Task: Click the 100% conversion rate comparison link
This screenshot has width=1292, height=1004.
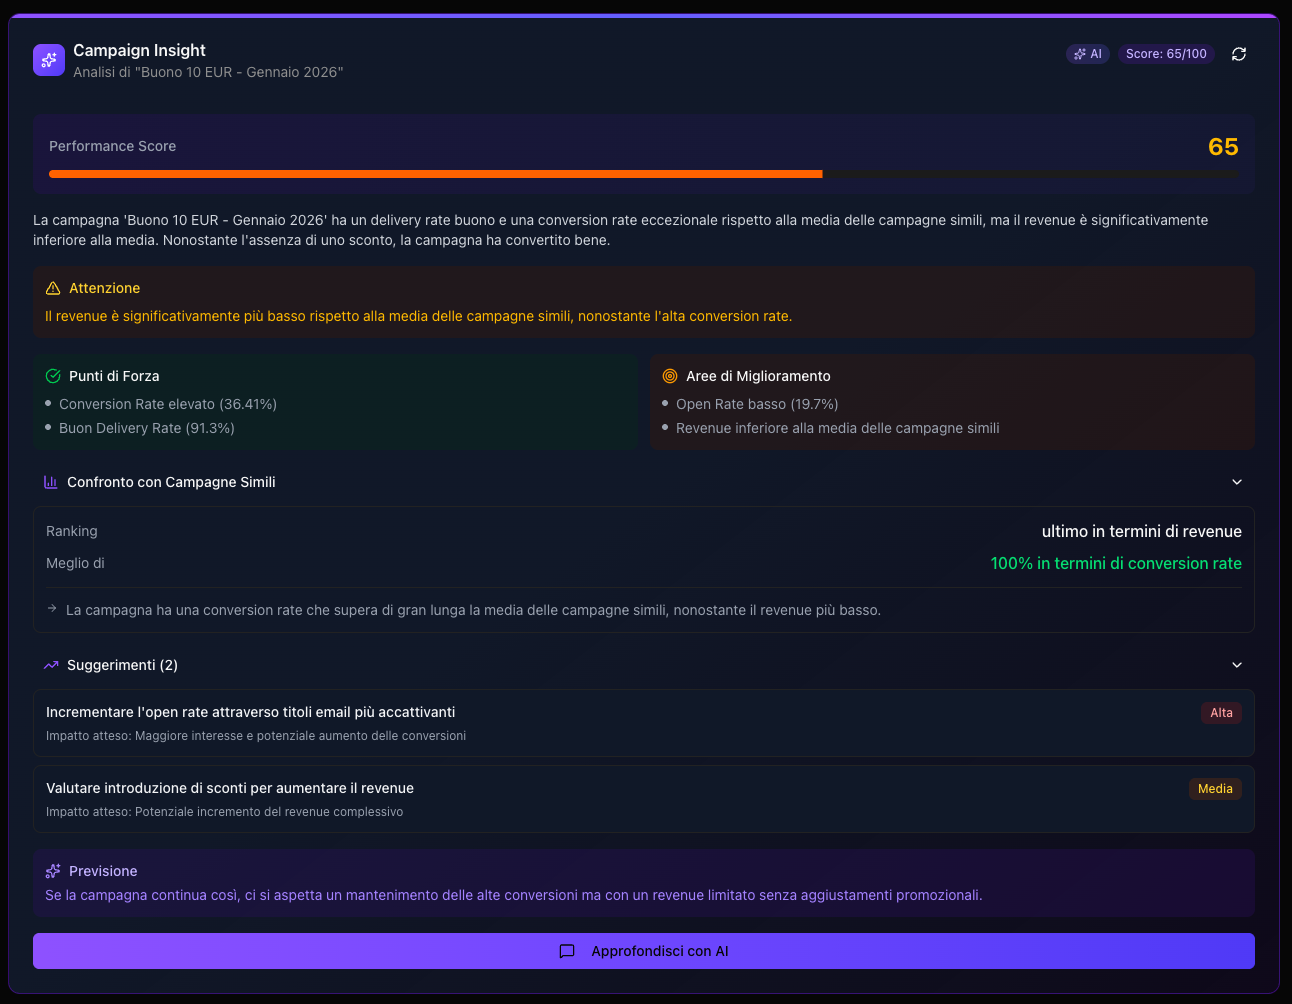Action: pyautogui.click(x=1115, y=563)
